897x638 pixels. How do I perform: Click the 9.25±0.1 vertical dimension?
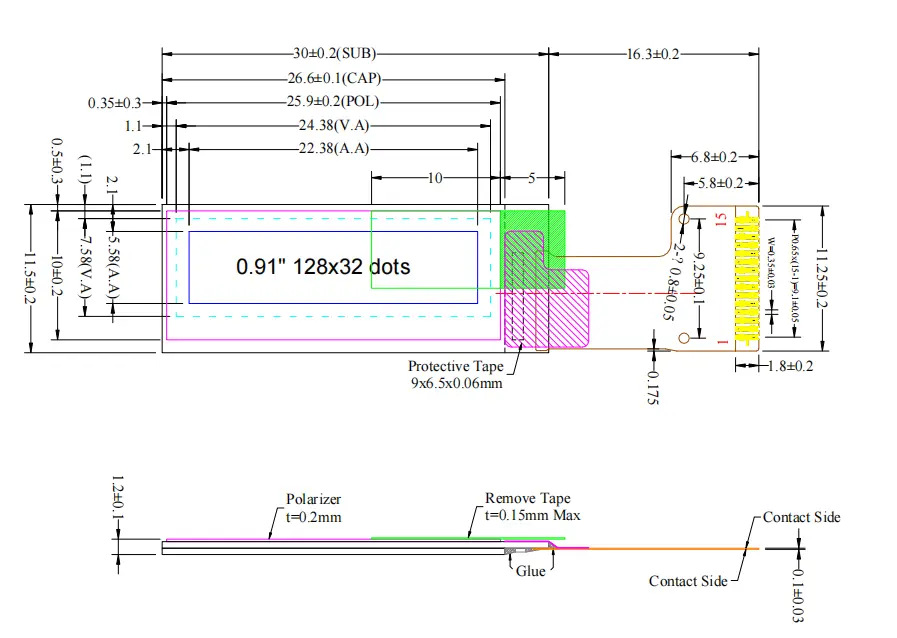click(699, 278)
